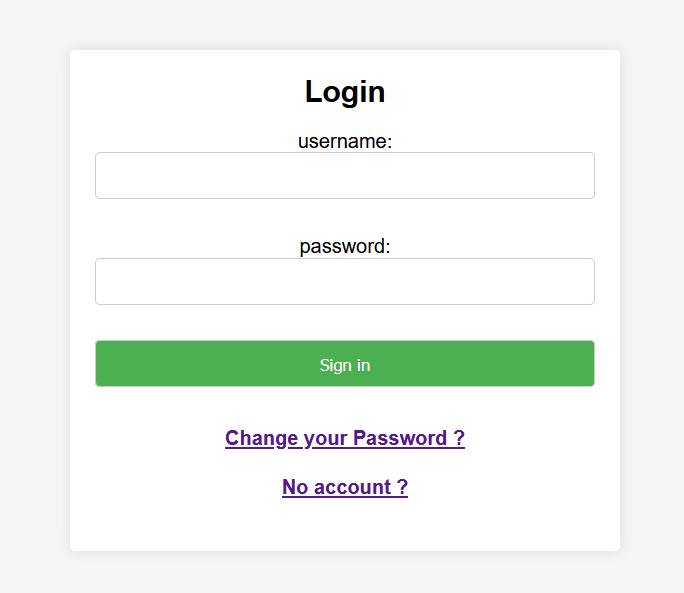Click the password label text

tap(345, 247)
